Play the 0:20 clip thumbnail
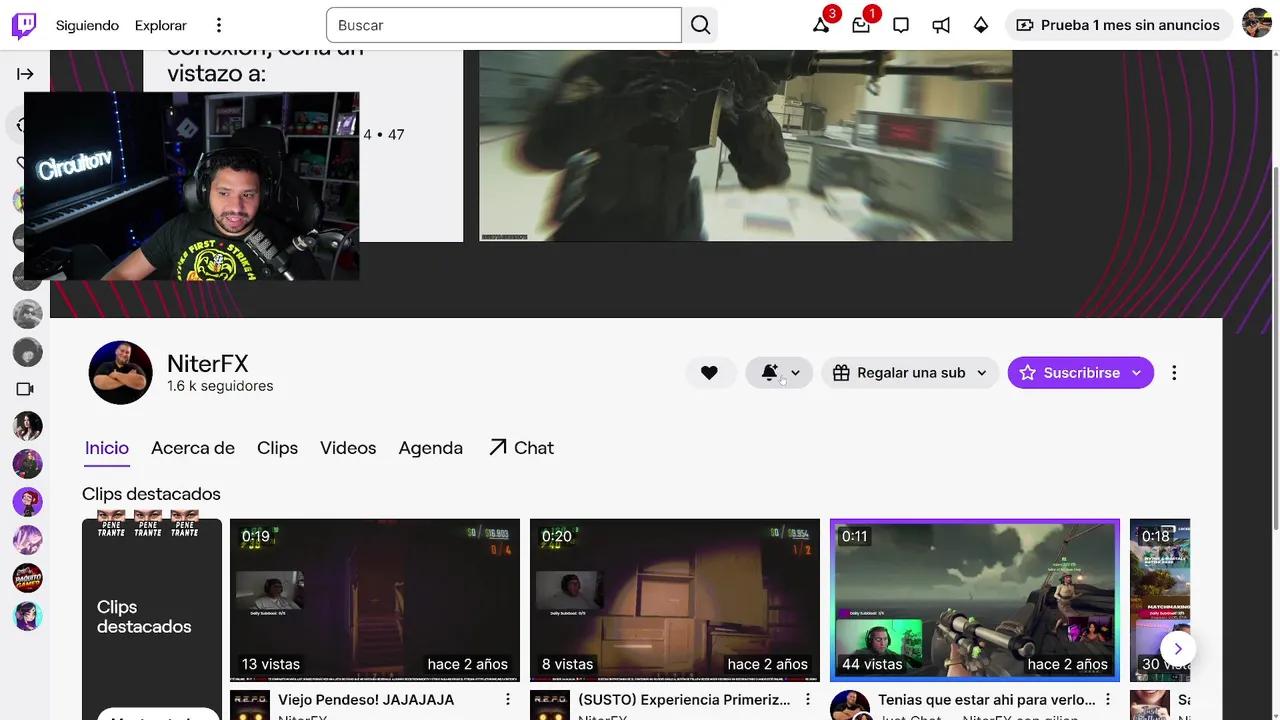 675,600
